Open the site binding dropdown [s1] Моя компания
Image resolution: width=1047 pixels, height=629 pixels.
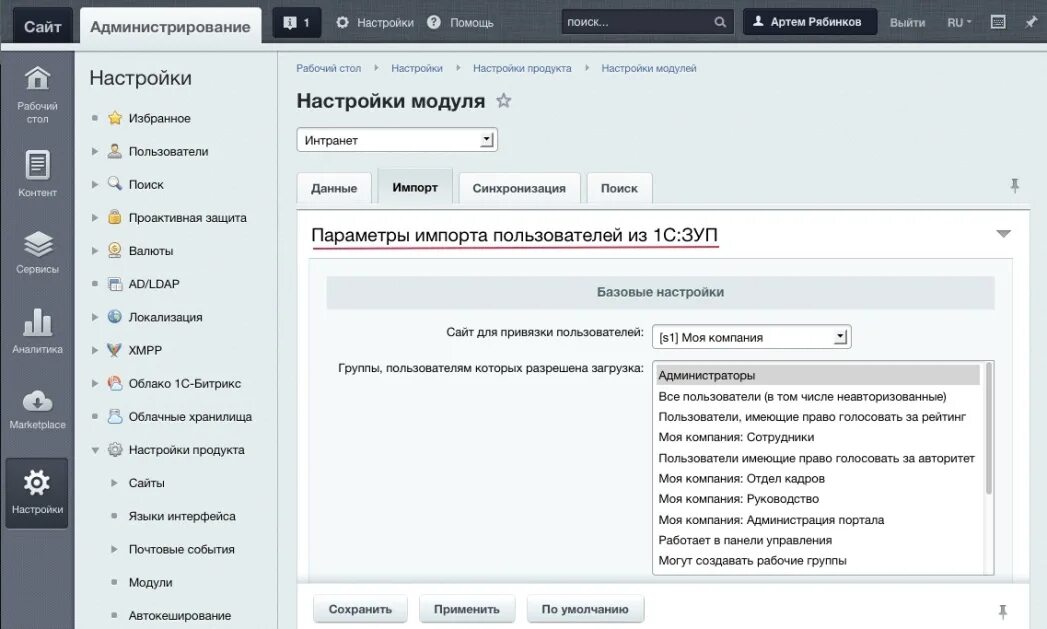click(751, 337)
